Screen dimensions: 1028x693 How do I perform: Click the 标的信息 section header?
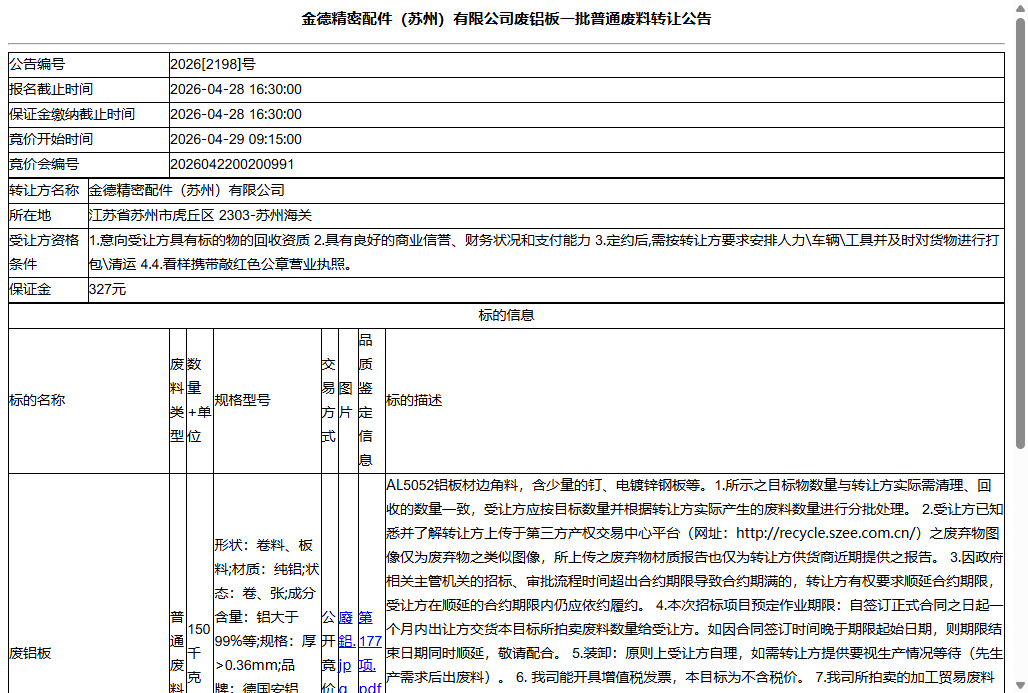[x=506, y=315]
